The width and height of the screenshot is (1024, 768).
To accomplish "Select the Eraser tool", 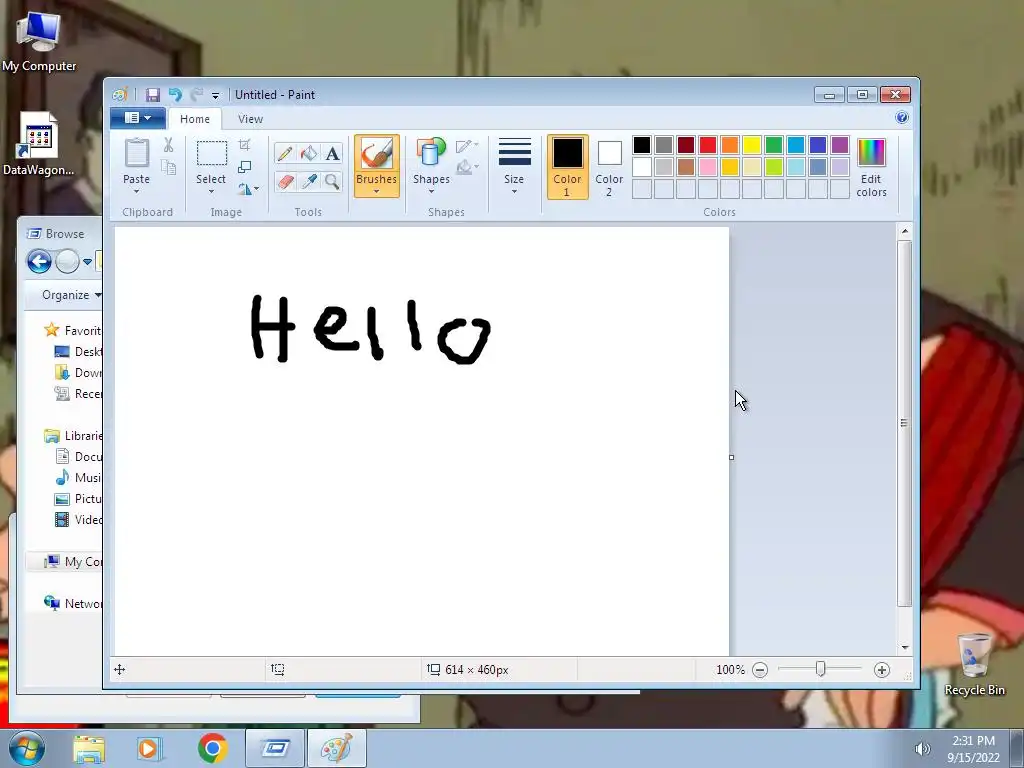I will coord(285,181).
